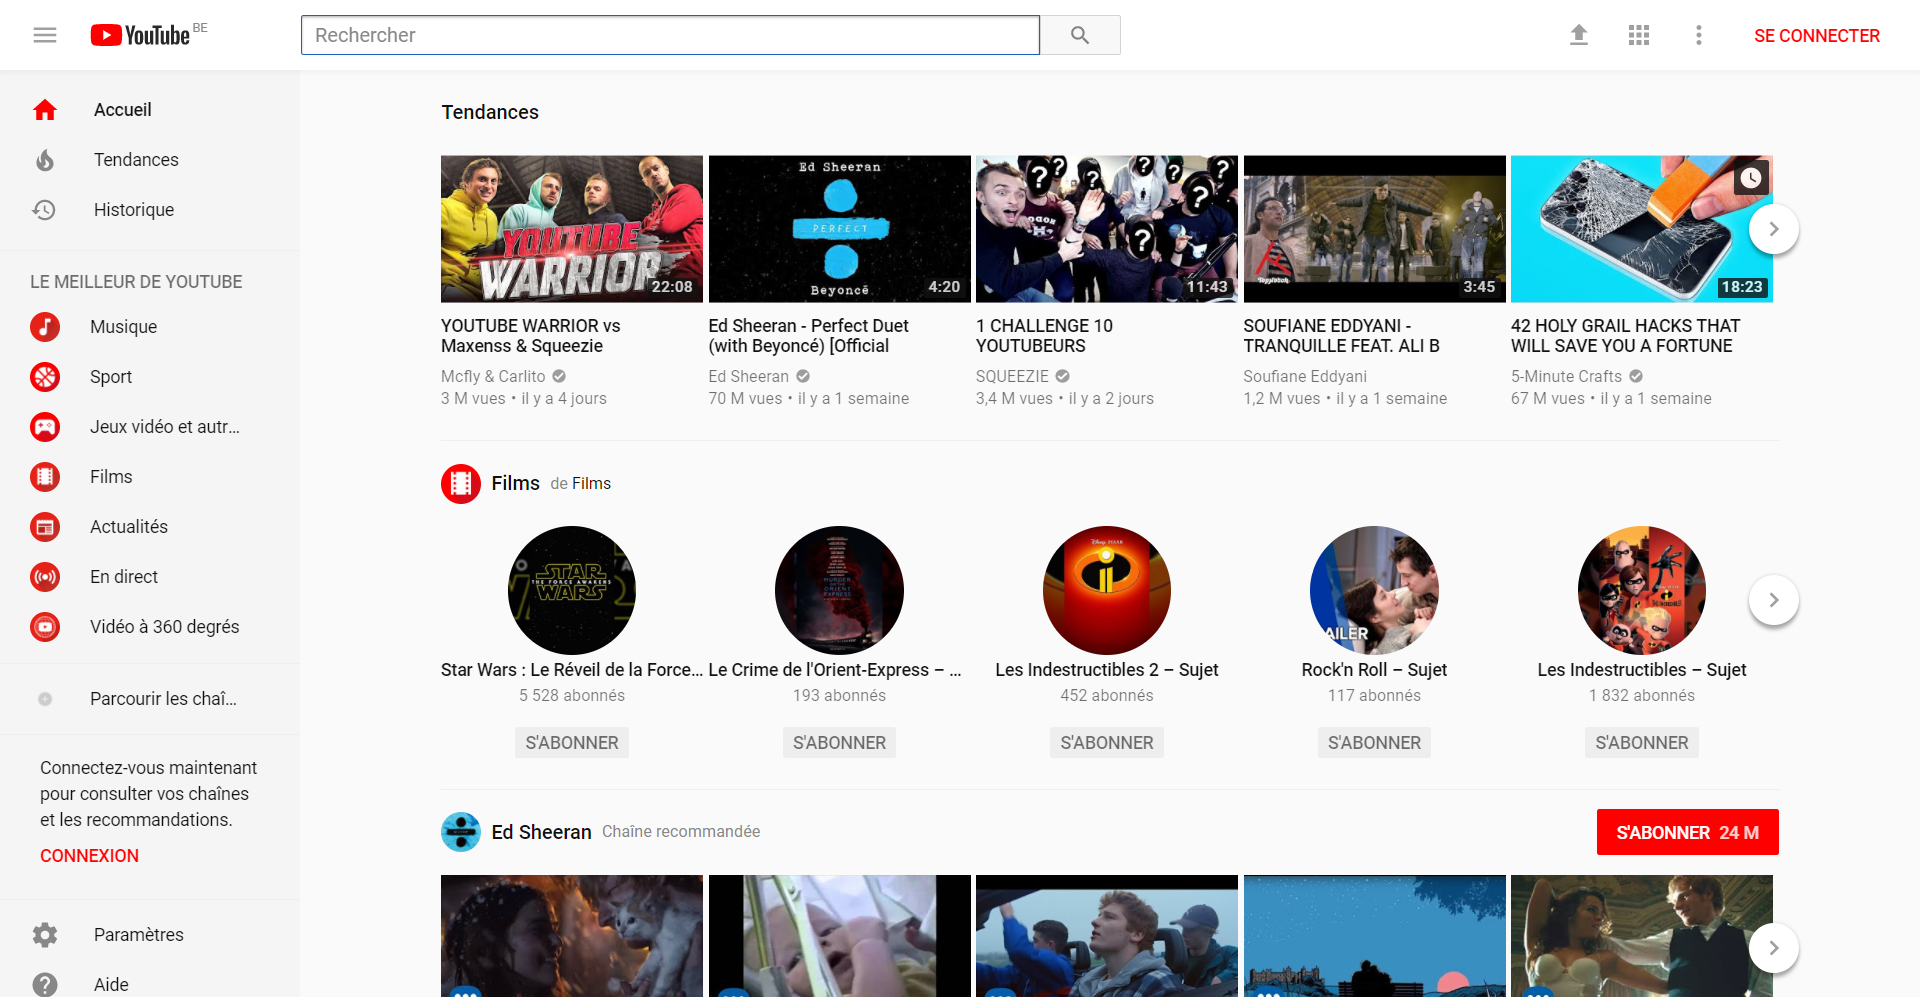The width and height of the screenshot is (1920, 997).
Task: Click SE CONNECTER in the header
Action: tap(1817, 36)
